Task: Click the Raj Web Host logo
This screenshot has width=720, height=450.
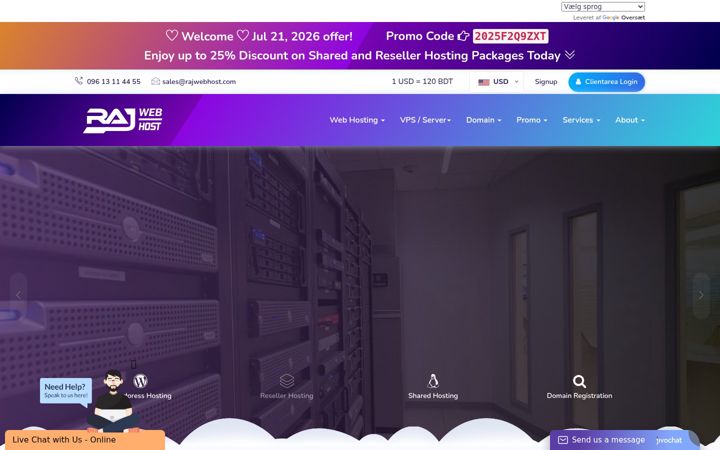Action: point(123,120)
